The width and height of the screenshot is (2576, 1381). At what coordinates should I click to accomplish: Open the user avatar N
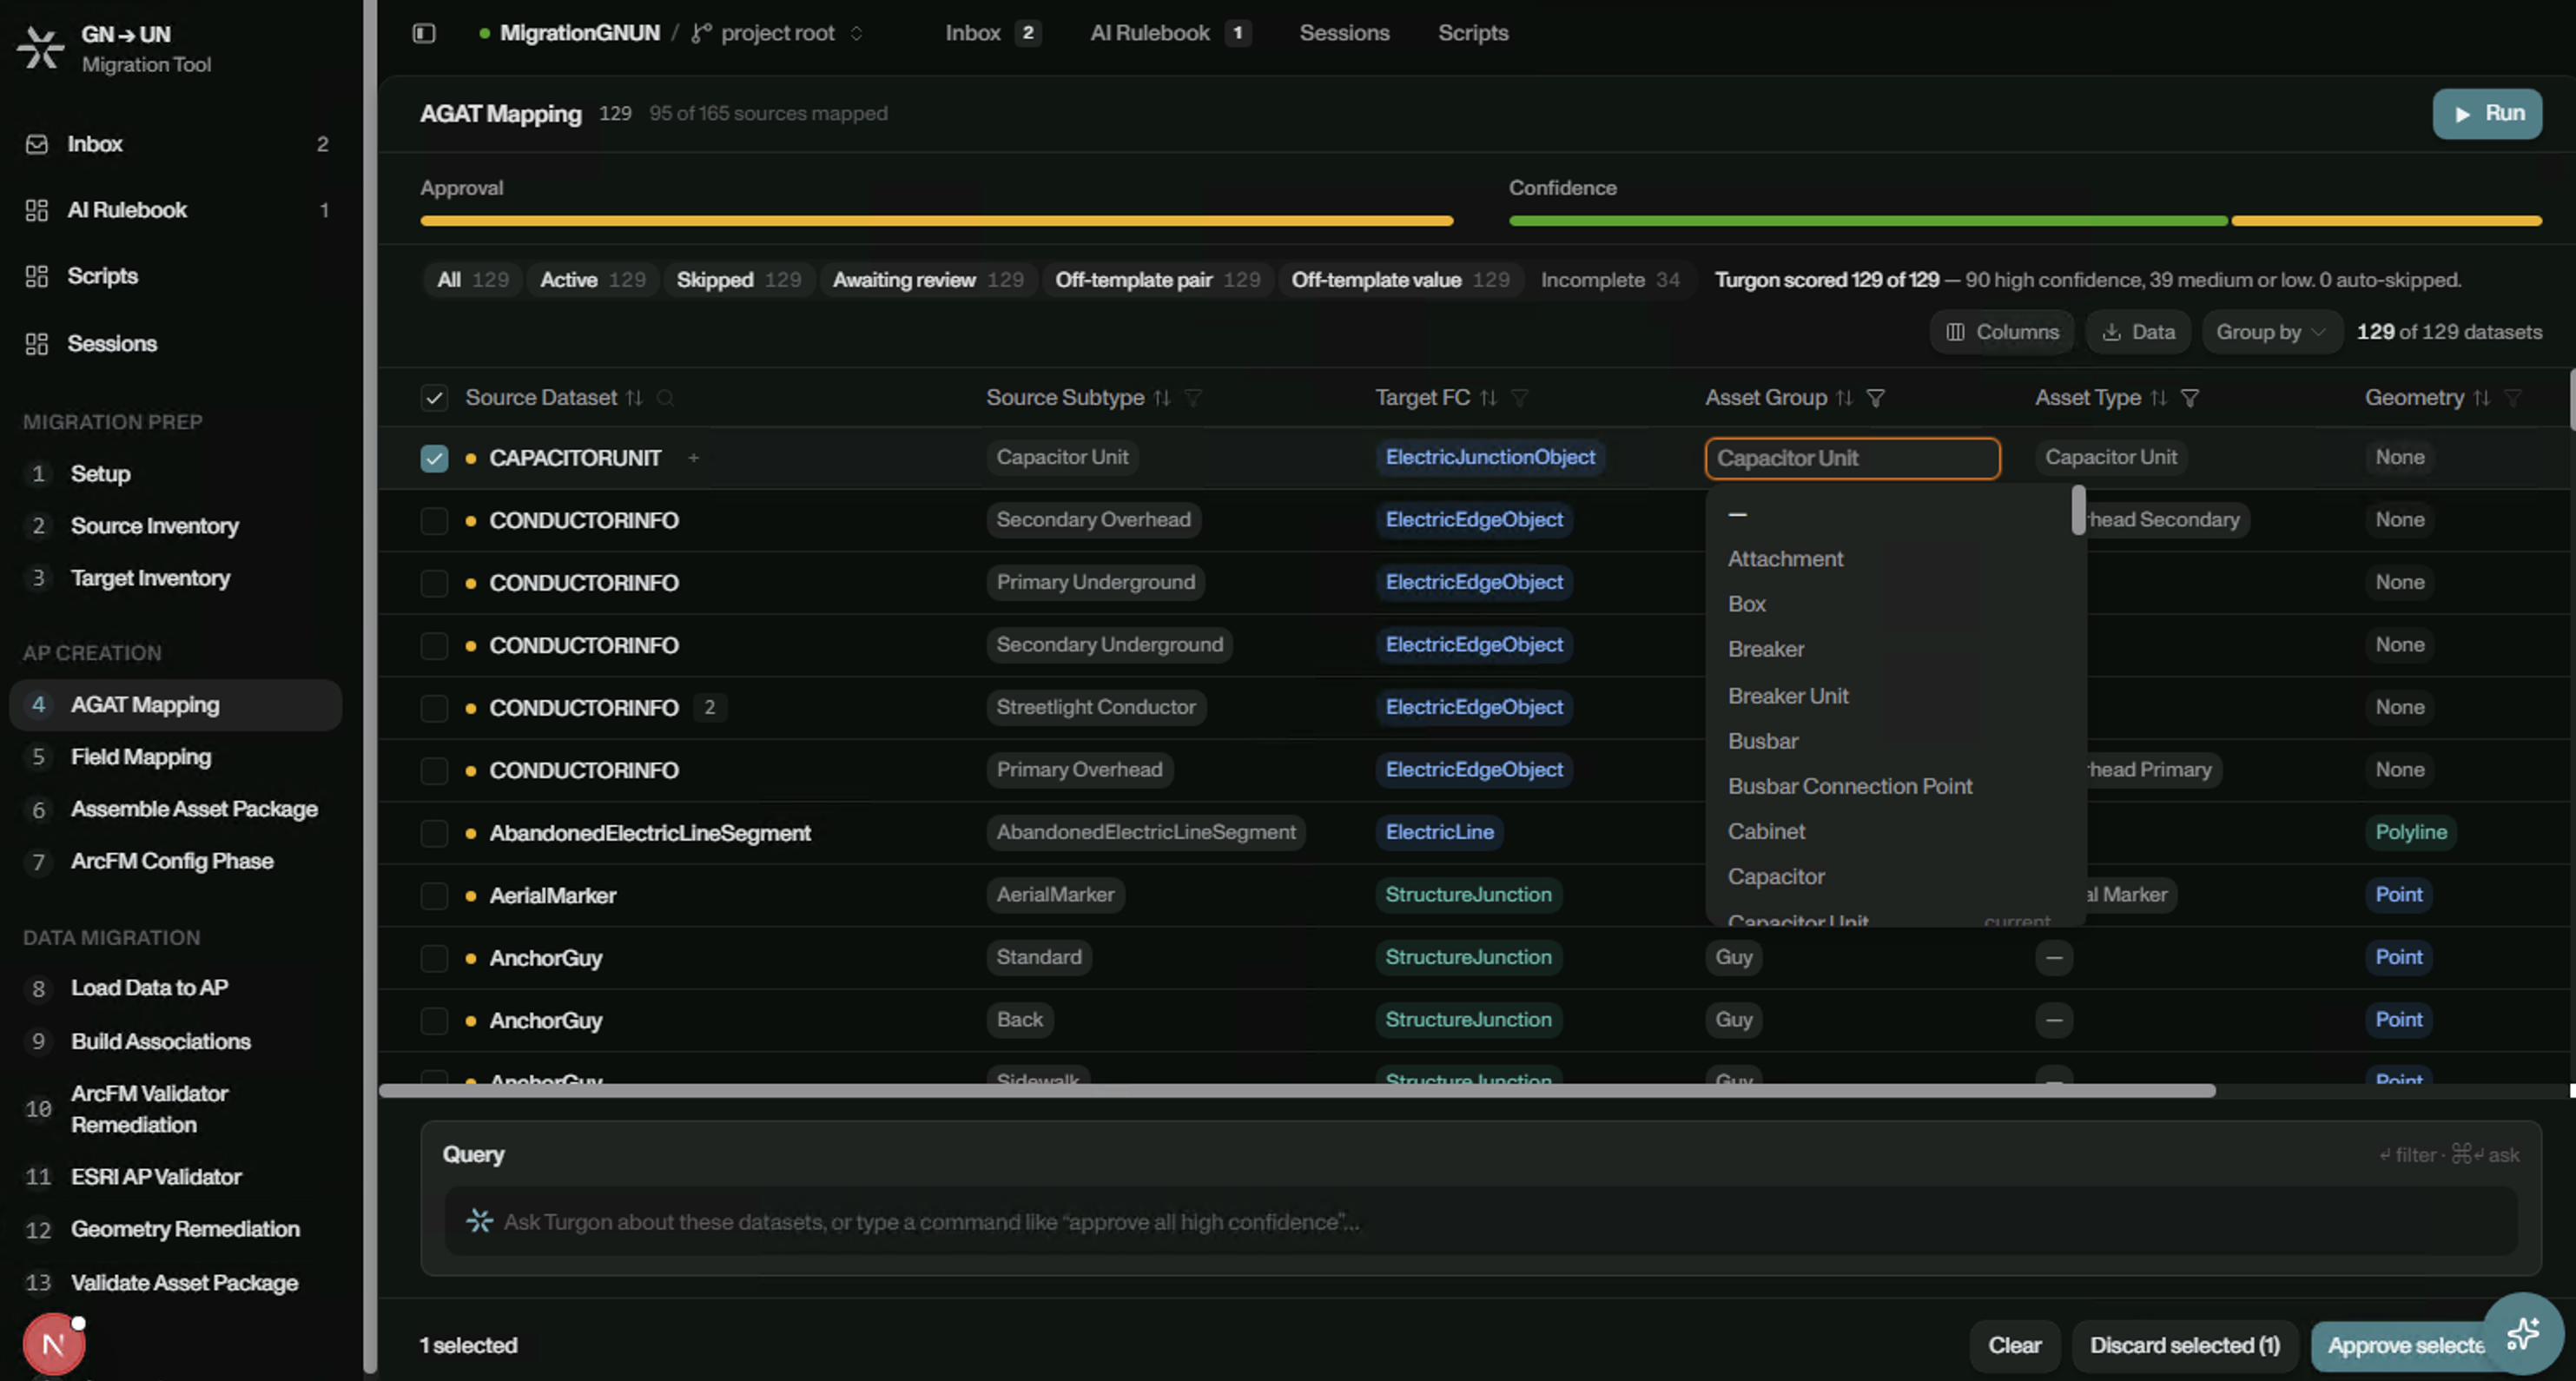click(x=54, y=1344)
